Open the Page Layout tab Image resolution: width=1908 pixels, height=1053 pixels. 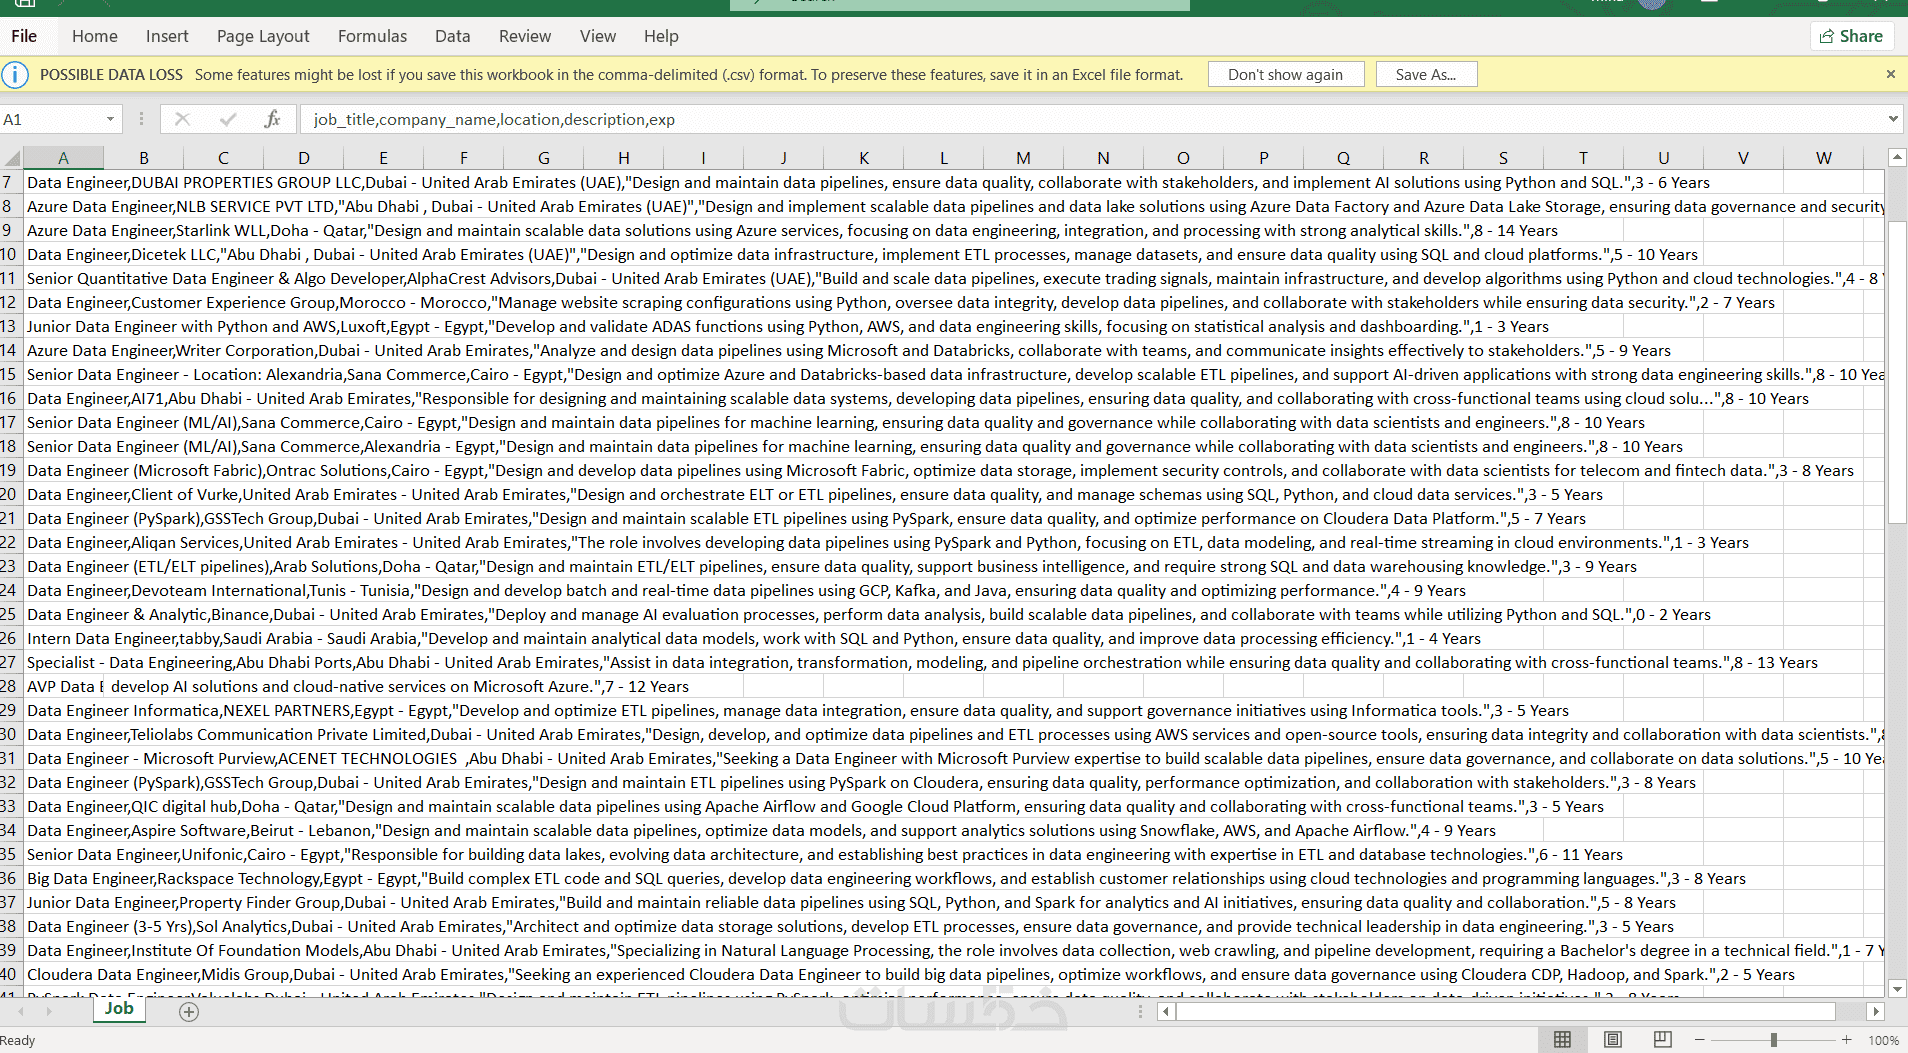(263, 36)
